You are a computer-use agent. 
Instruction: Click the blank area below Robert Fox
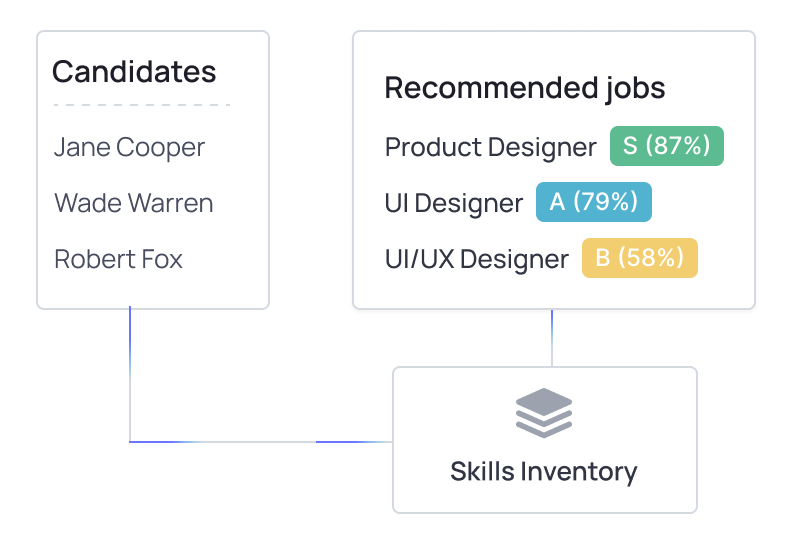click(152, 291)
